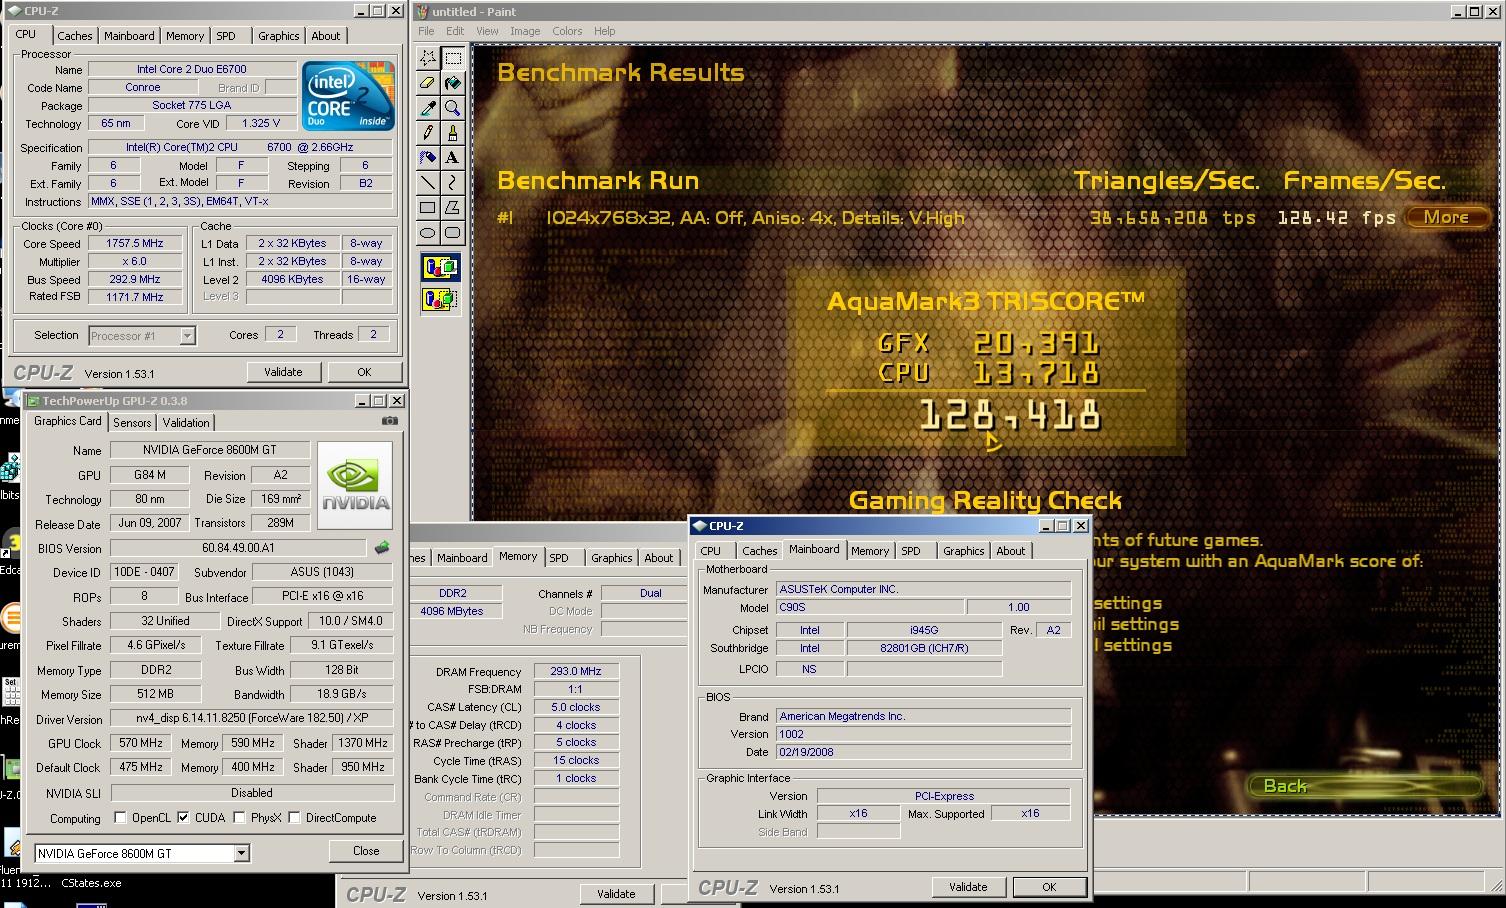Choose the Curve tool in Paint

click(452, 183)
